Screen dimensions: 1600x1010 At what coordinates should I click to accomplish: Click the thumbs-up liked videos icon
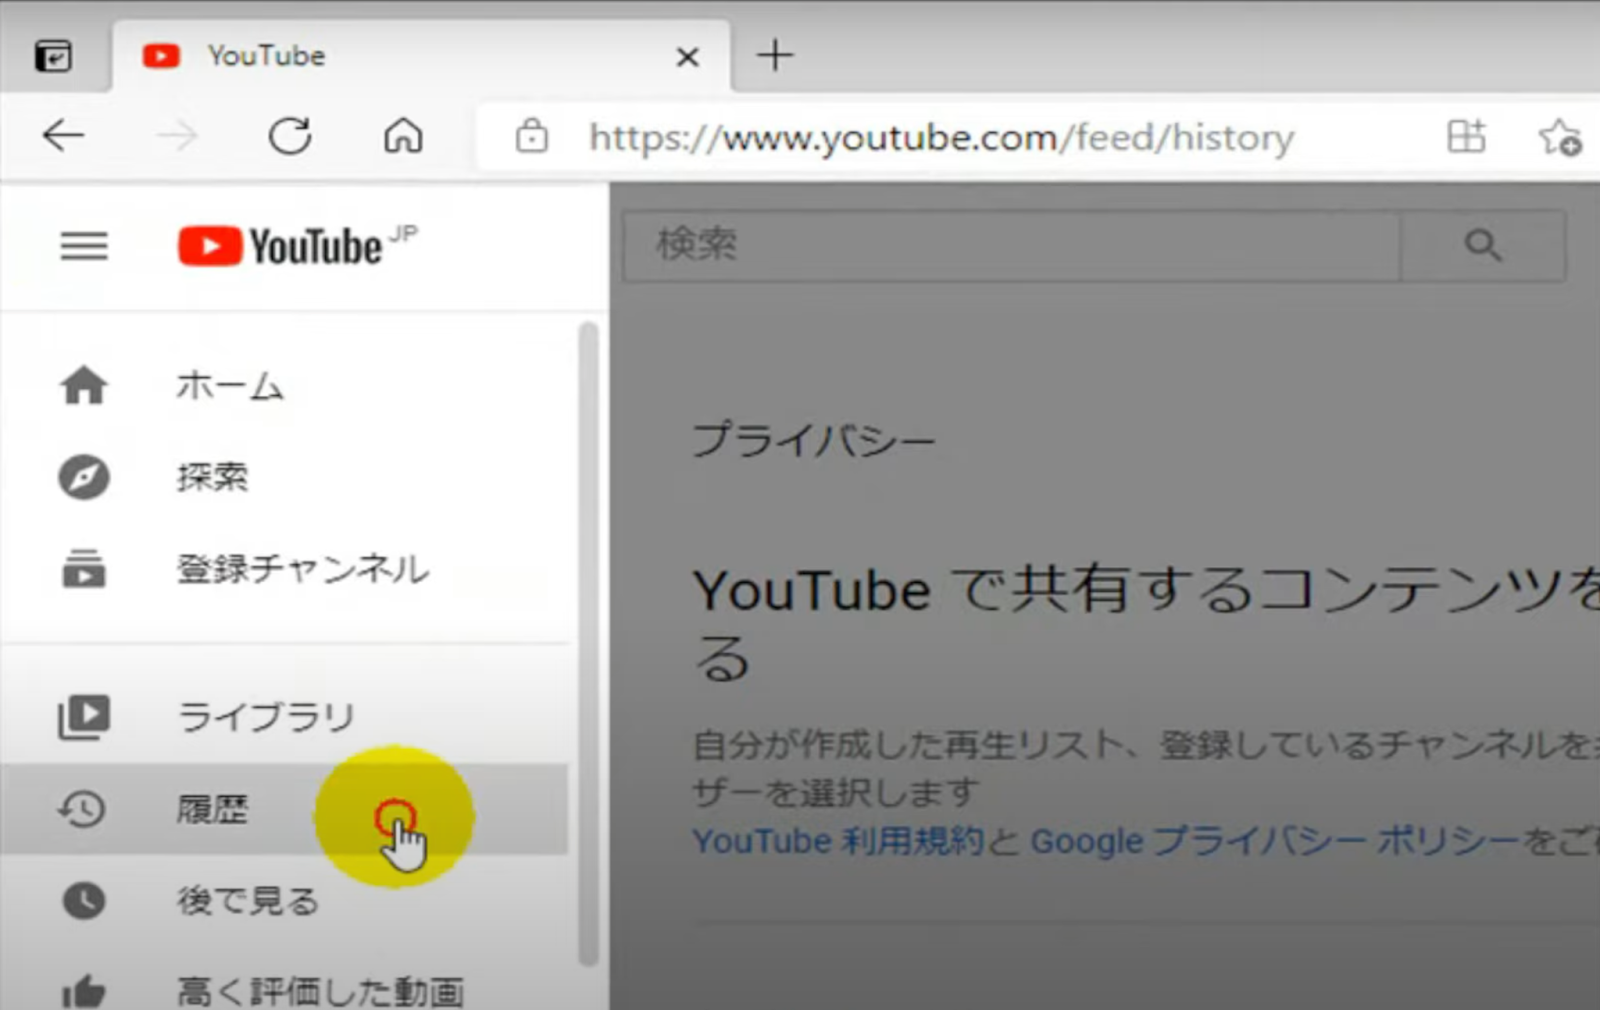point(84,992)
